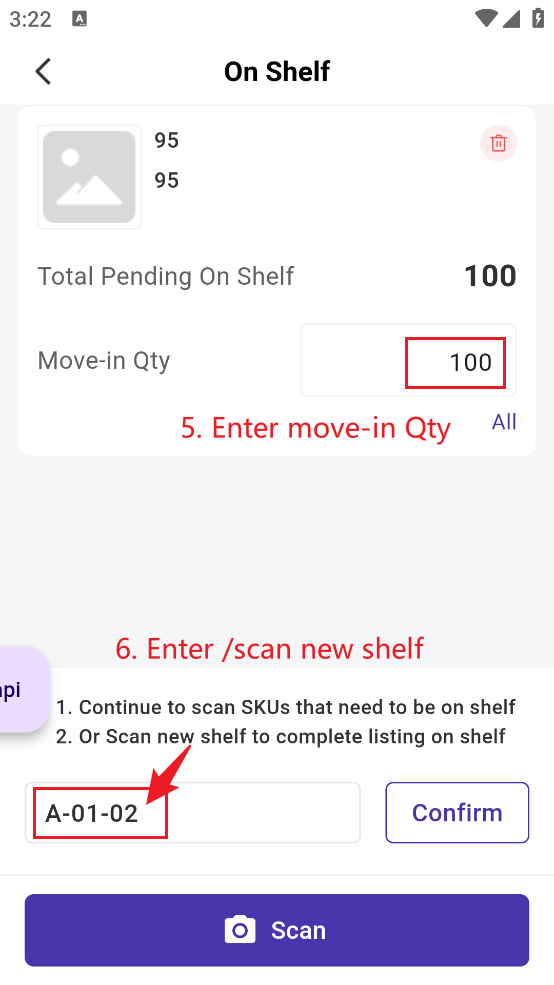Click the shelf code input showing A-01-02
Image resolution: width=554 pixels, height=985 pixels.
pos(193,812)
